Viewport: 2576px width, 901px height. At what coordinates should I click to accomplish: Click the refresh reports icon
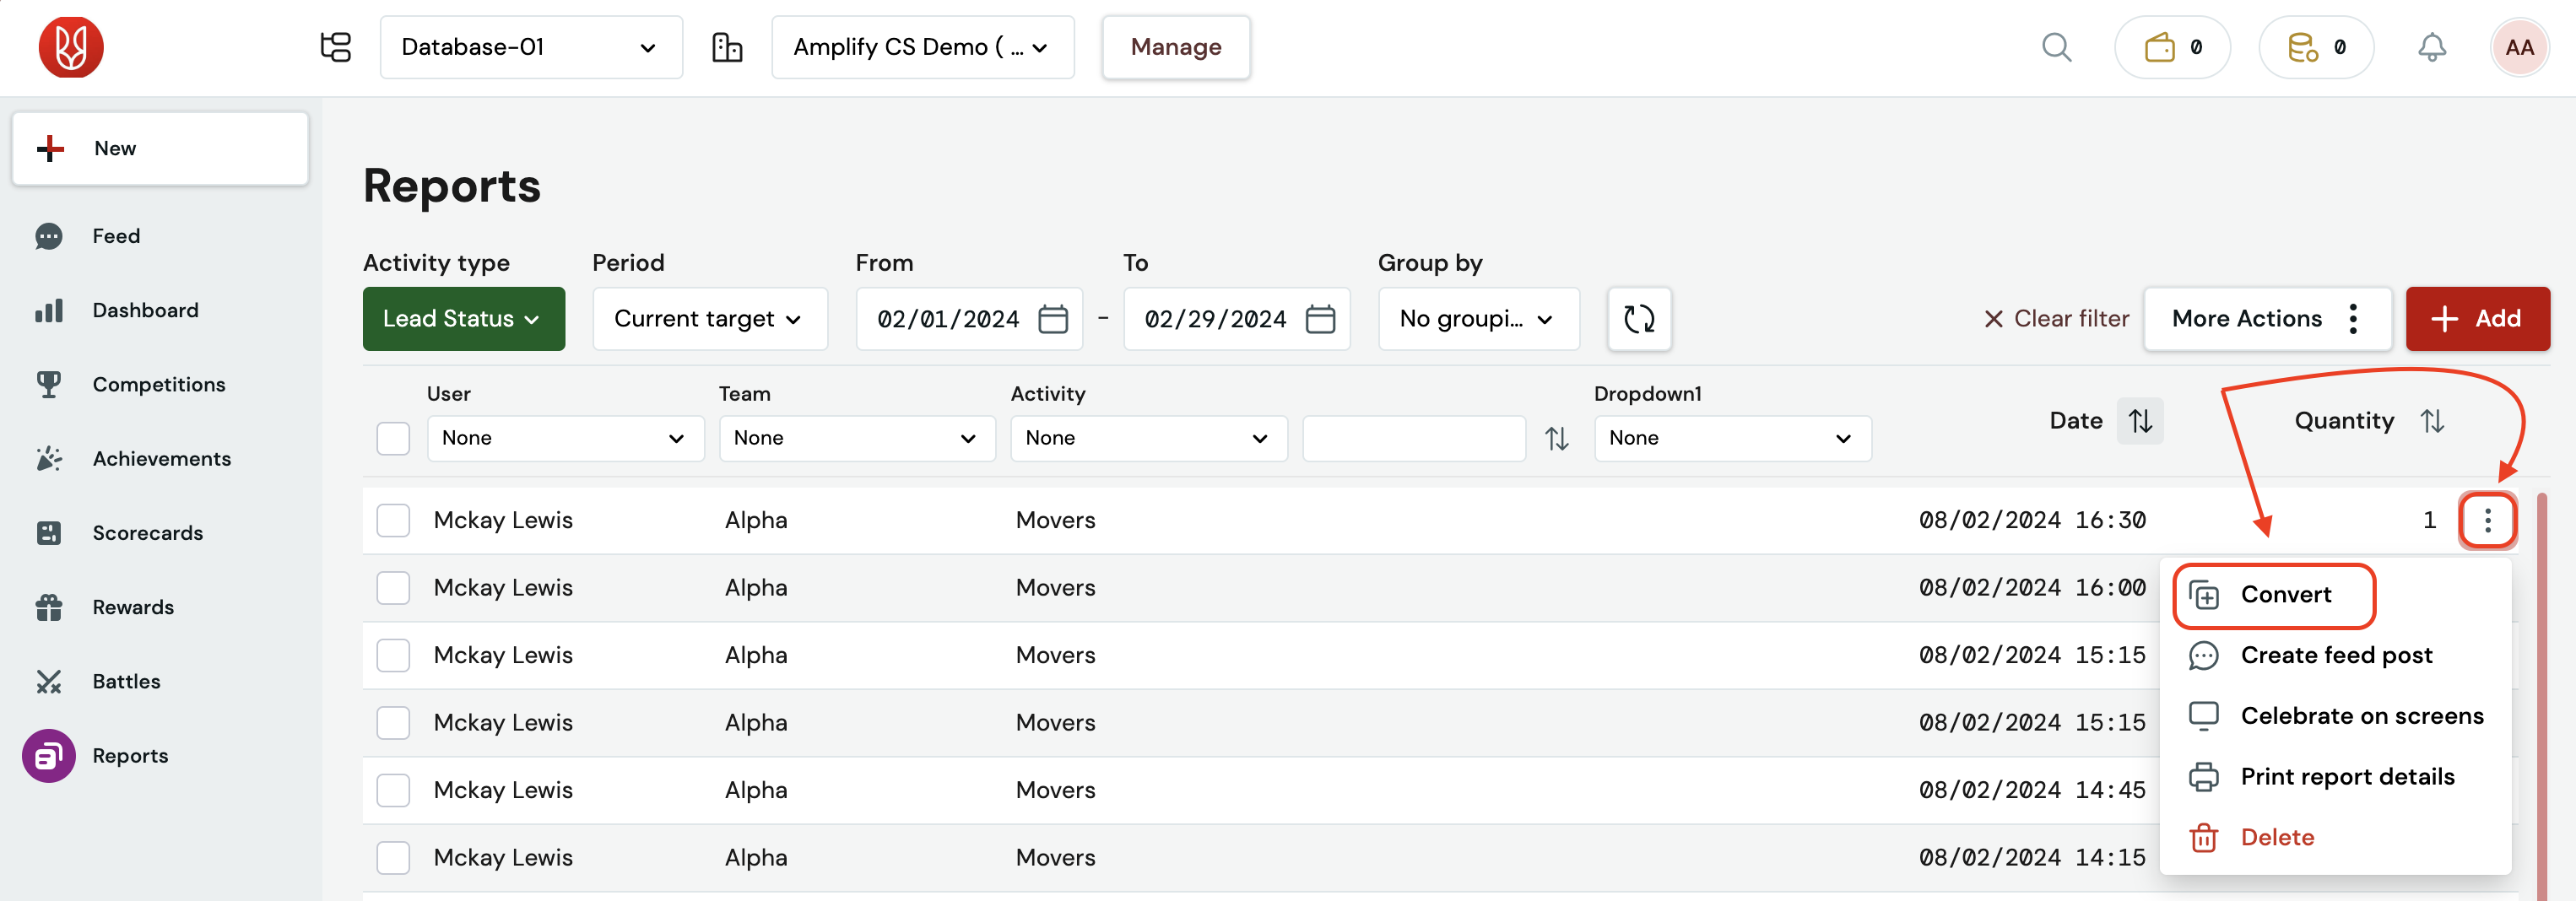click(x=1639, y=319)
